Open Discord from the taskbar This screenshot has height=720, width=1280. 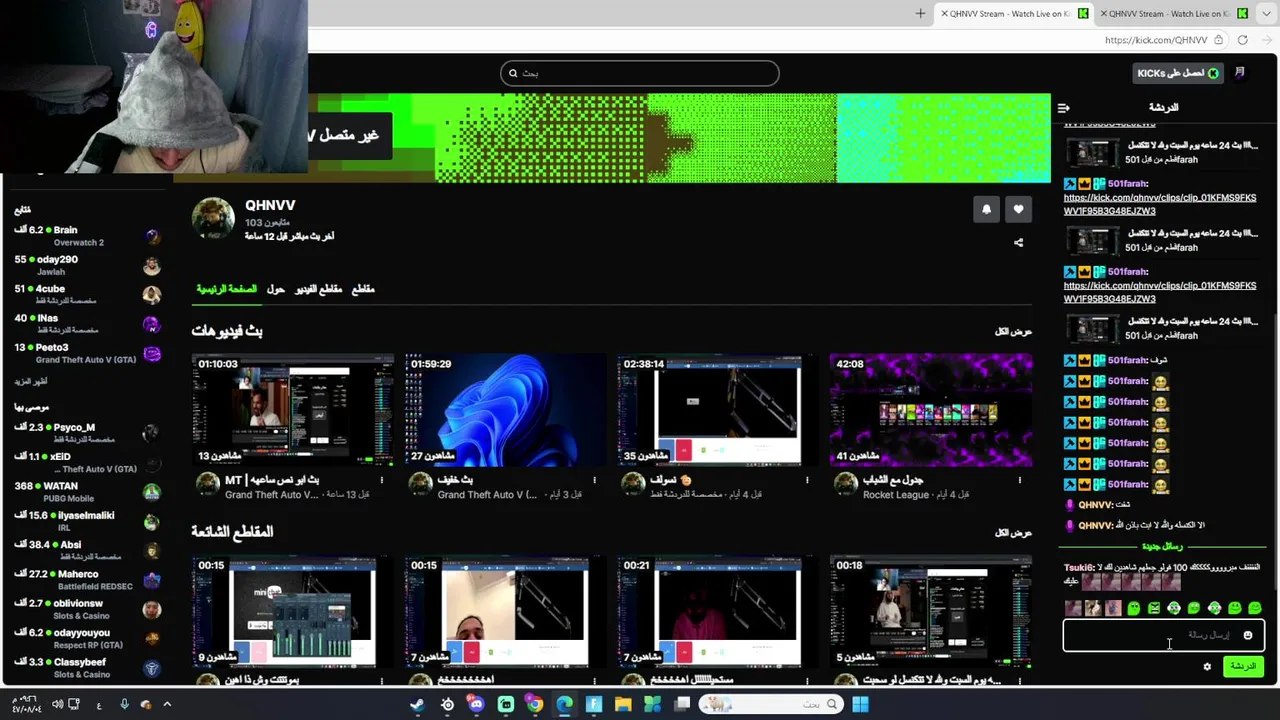[x=476, y=704]
